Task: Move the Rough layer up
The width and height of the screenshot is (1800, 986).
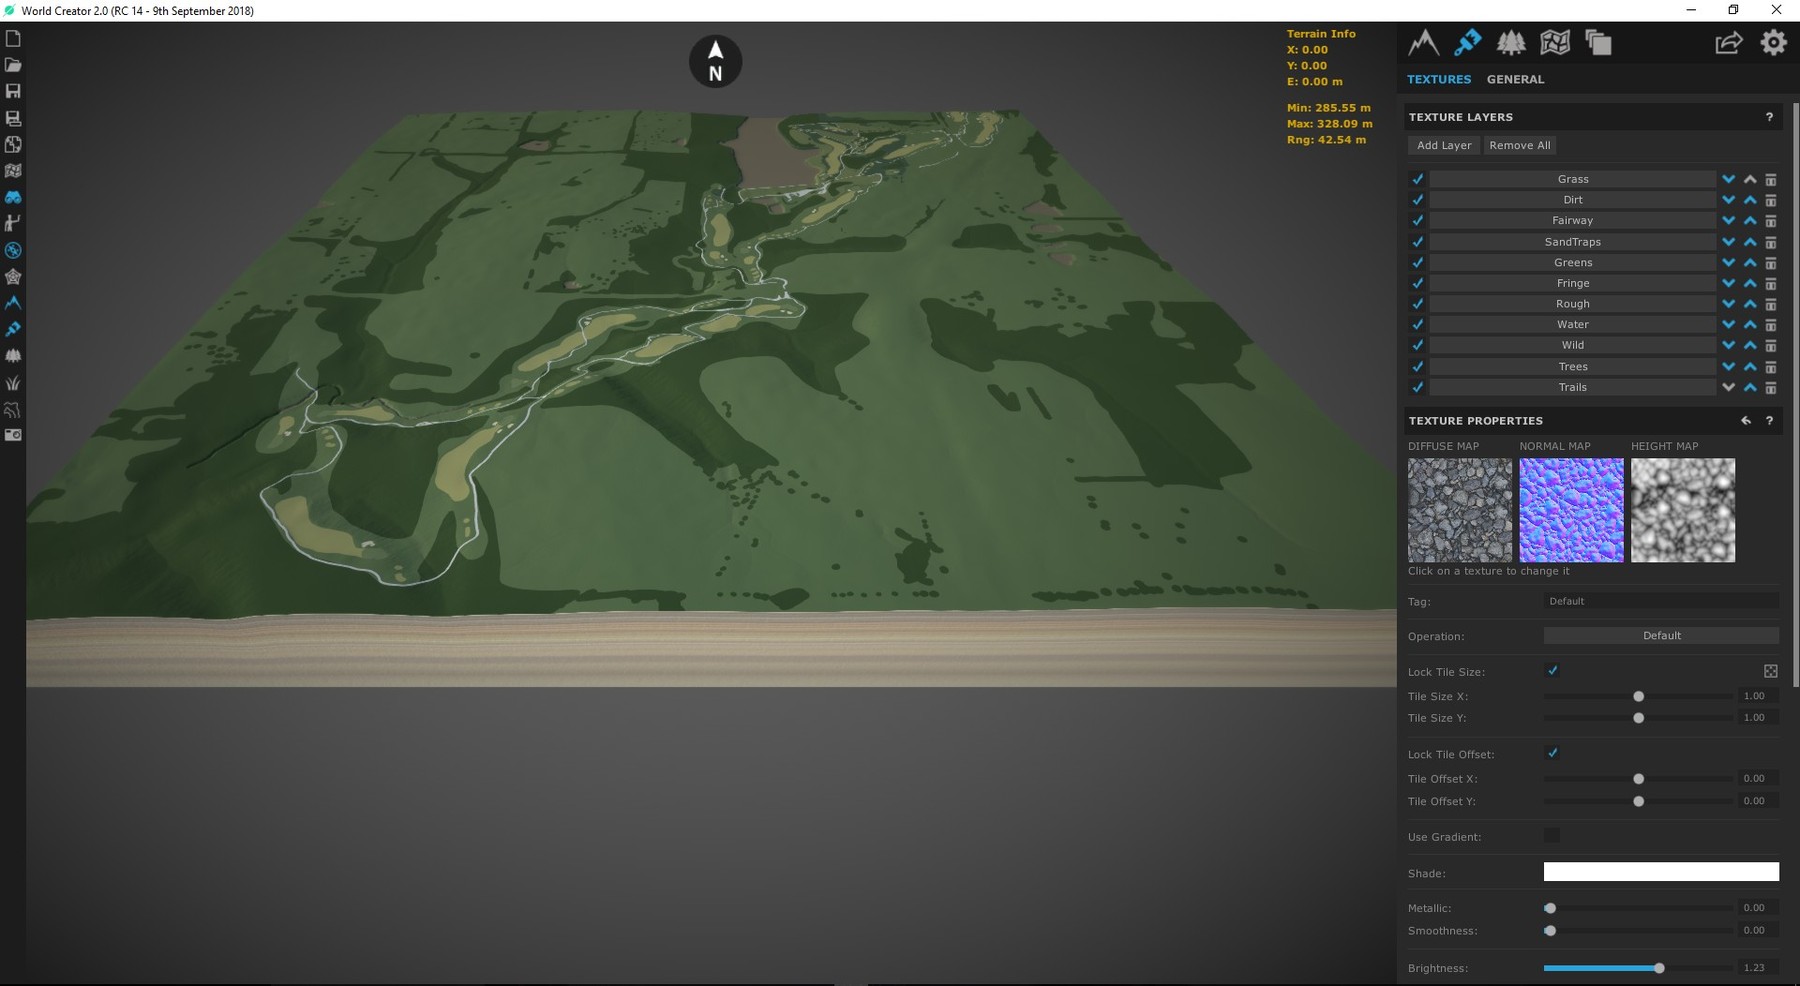Action: tap(1750, 304)
